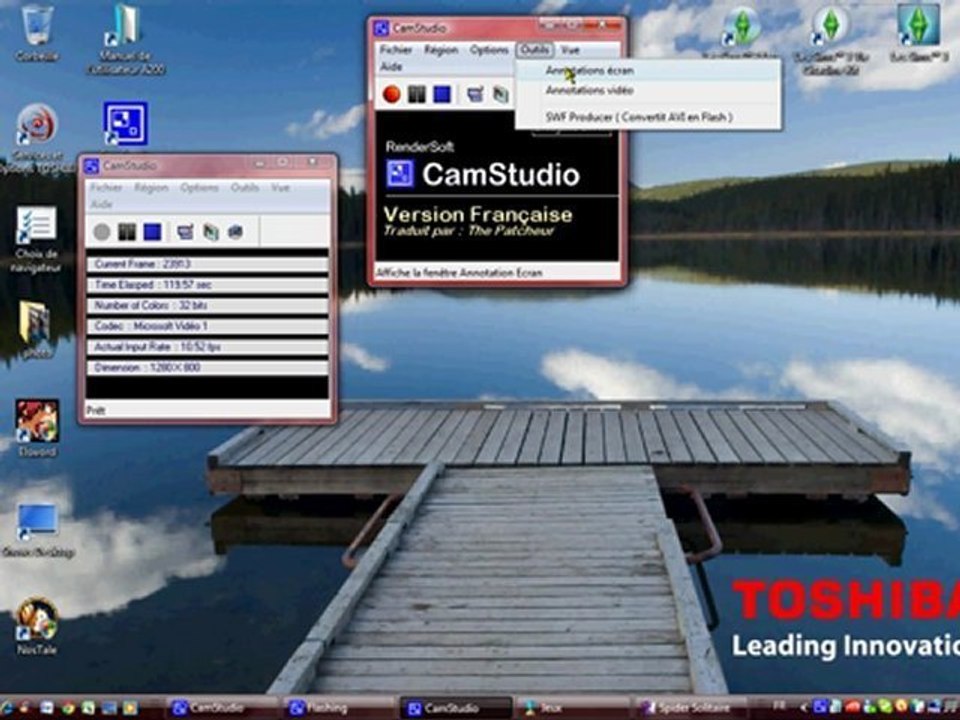Open Région menu in front CamStudio window

point(441,50)
